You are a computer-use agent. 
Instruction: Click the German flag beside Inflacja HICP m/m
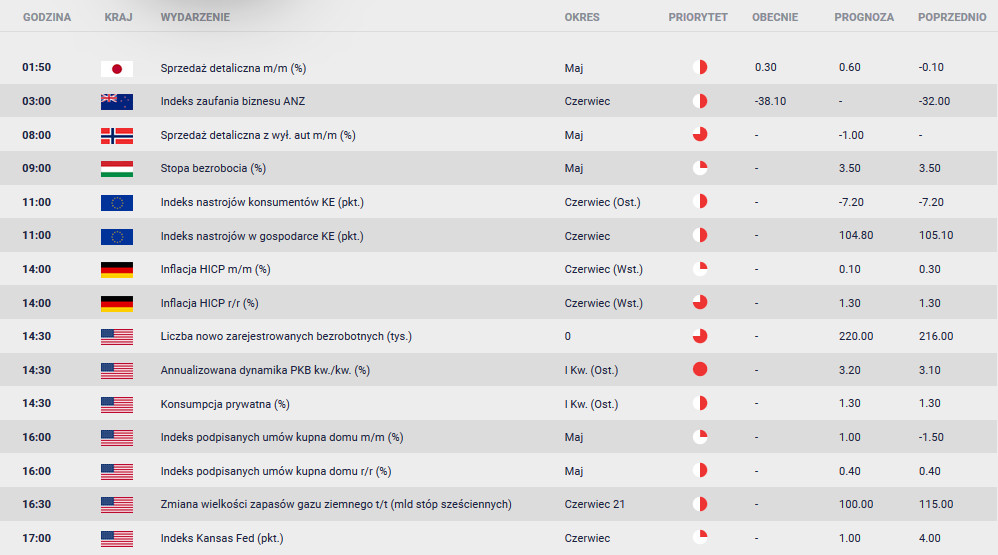coord(117,270)
